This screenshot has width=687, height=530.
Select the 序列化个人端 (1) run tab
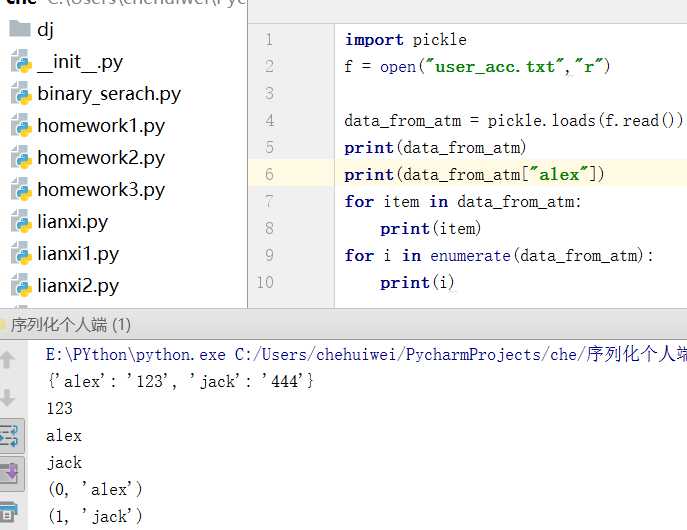tap(70, 325)
